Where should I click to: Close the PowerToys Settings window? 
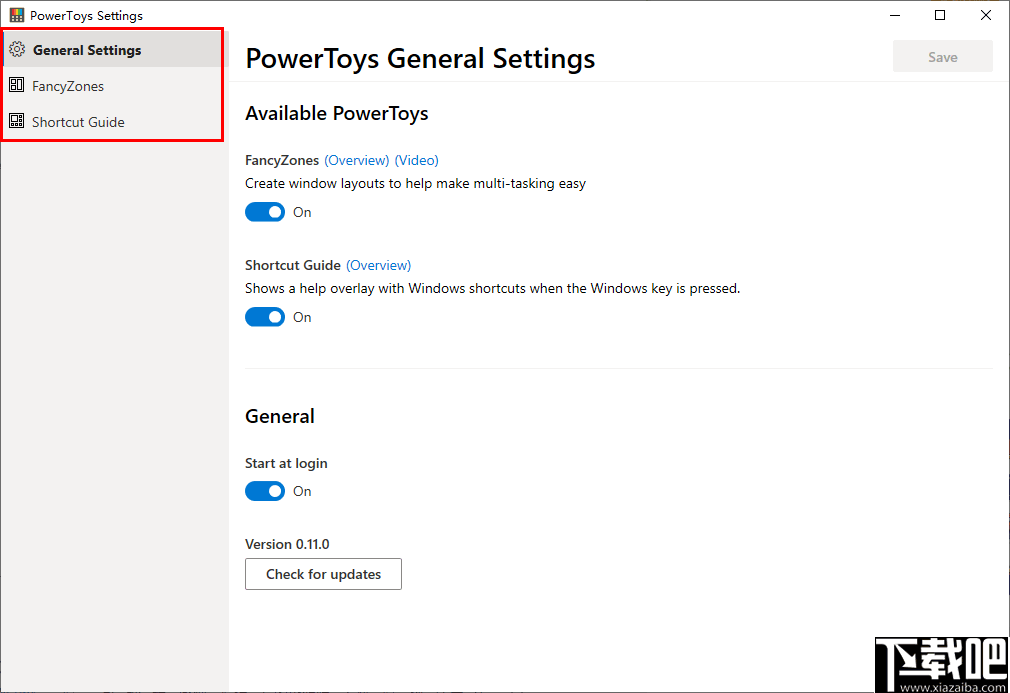[x=985, y=15]
